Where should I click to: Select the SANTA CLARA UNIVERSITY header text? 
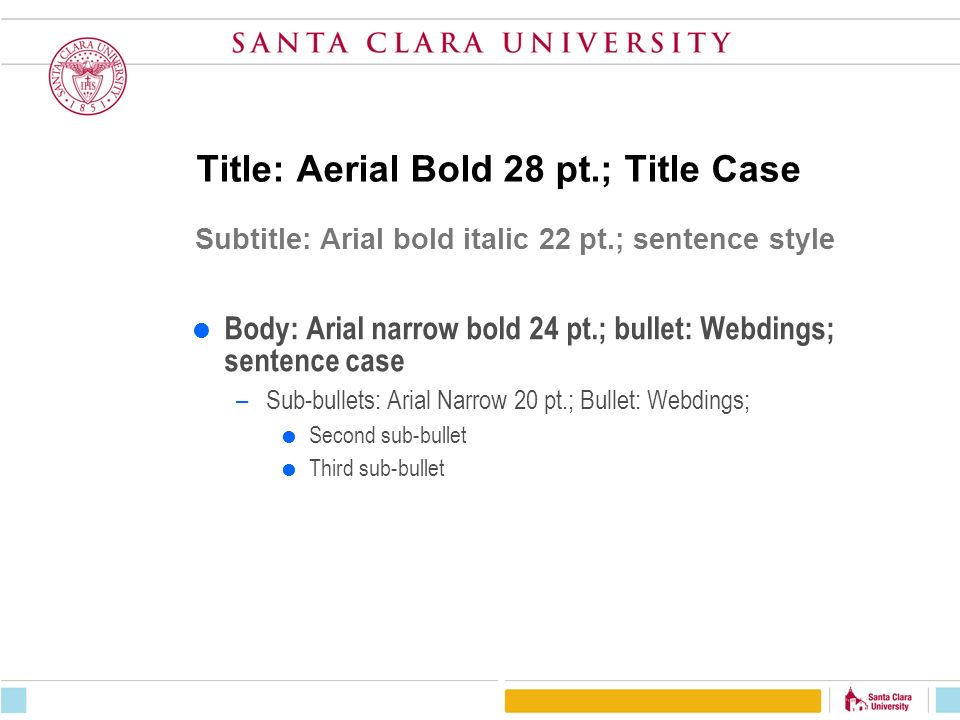point(481,43)
